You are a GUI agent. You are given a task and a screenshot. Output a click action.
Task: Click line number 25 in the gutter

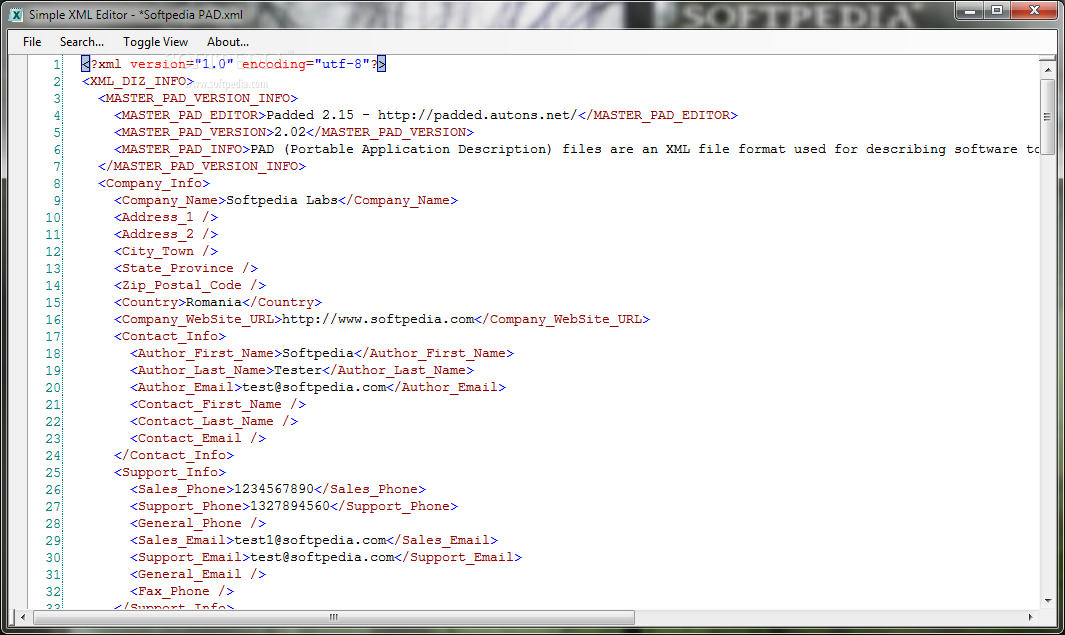tap(53, 471)
